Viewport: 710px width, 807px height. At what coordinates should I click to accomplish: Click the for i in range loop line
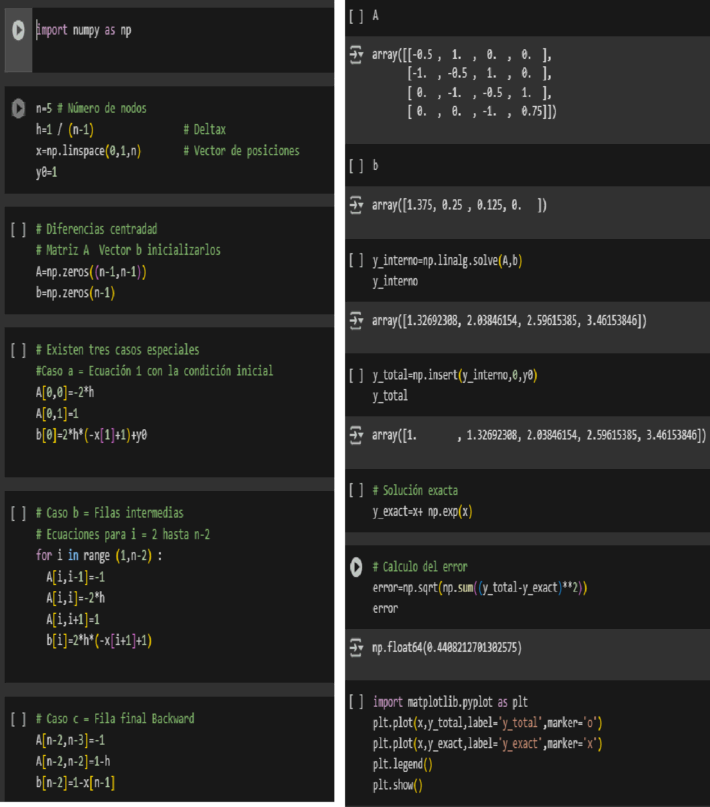99,556
